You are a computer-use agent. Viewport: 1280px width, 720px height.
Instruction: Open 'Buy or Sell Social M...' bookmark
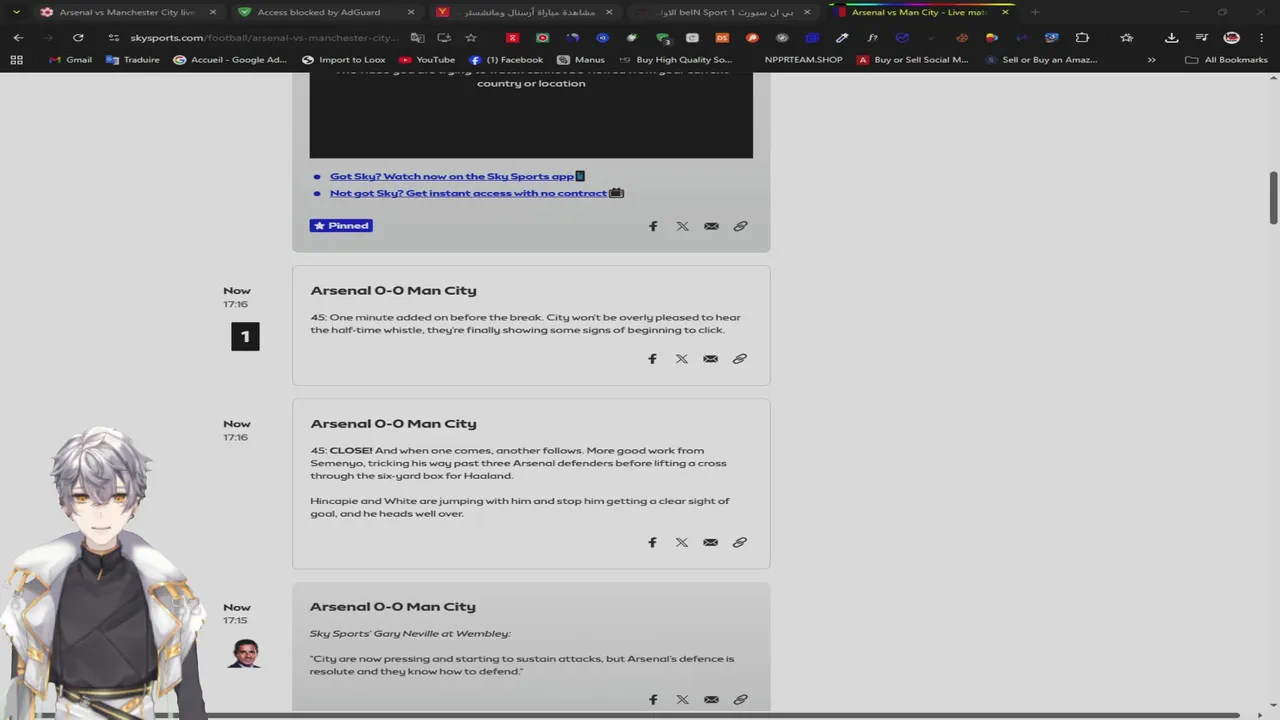[913, 60]
